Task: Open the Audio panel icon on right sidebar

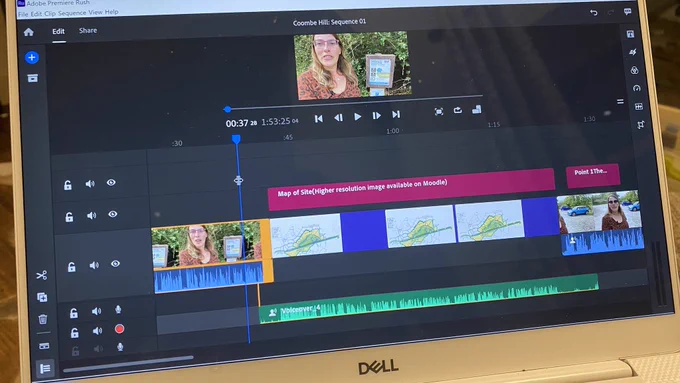Action: coord(639,107)
